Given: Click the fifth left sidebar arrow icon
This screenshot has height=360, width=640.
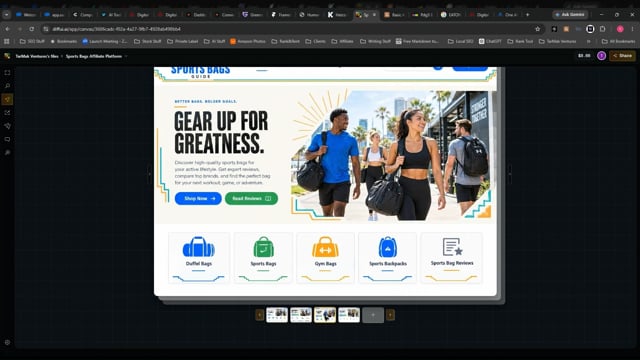Looking at the screenshot, I should click(x=7, y=126).
